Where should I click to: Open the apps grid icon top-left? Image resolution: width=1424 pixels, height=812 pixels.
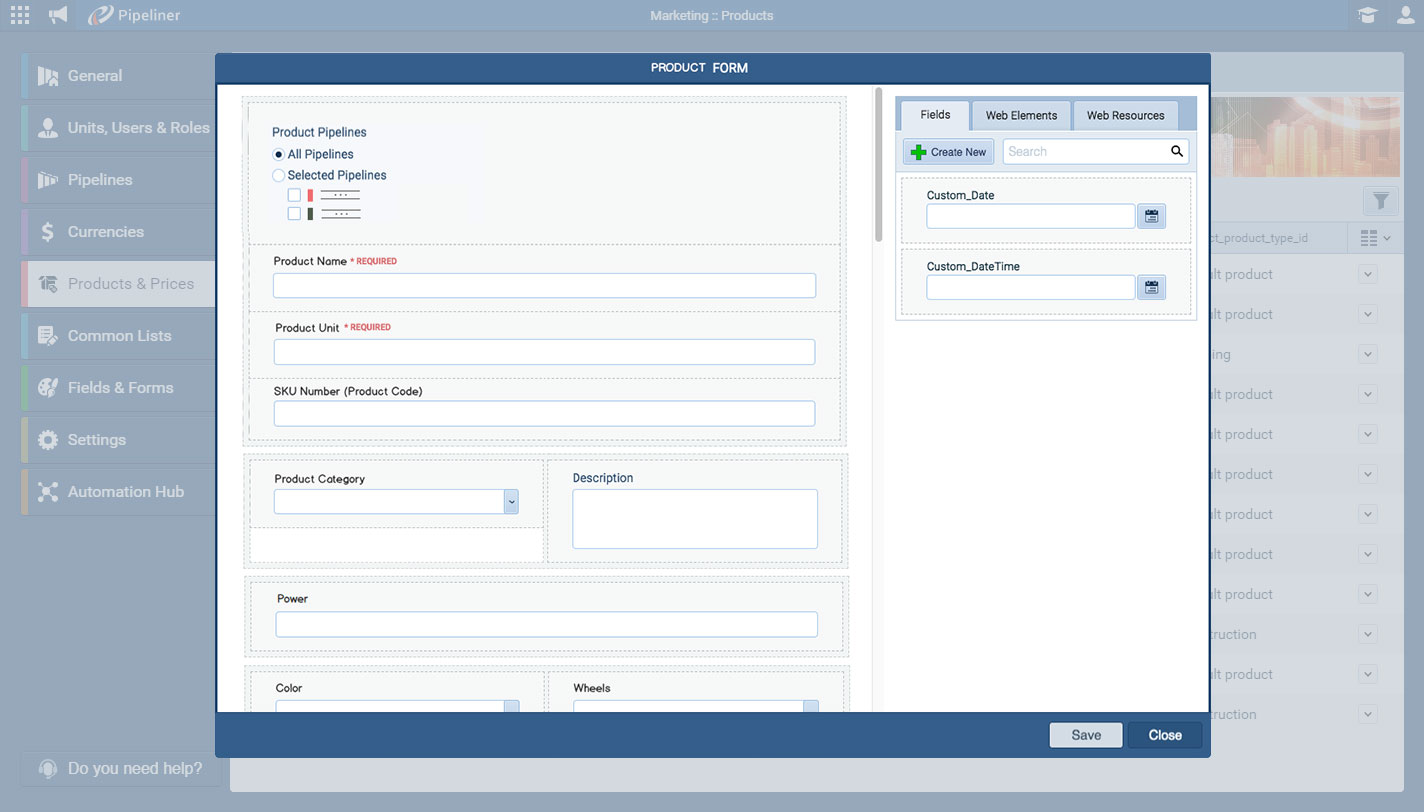tap(19, 15)
